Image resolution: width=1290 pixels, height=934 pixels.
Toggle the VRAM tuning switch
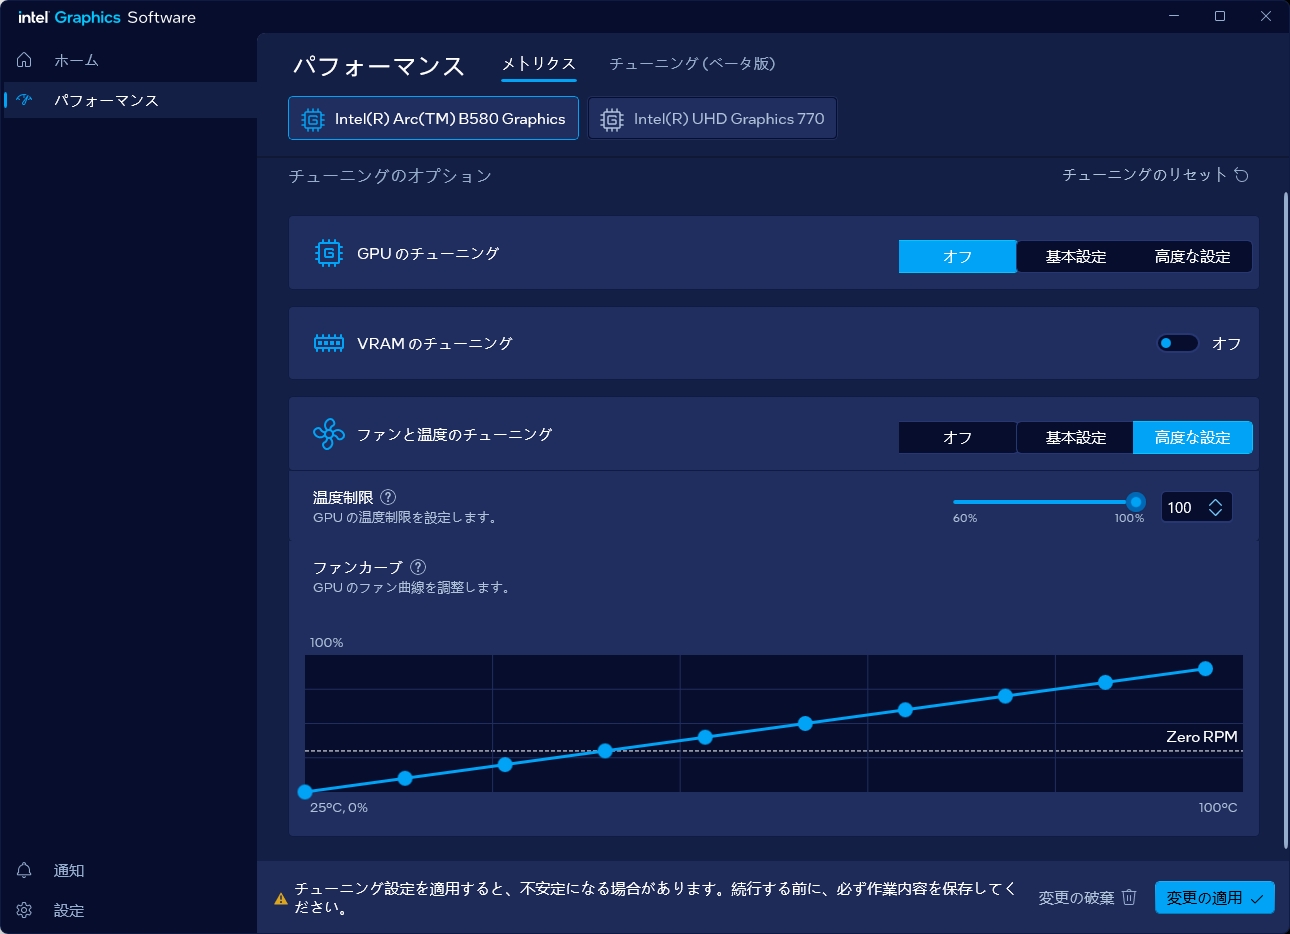(x=1178, y=343)
